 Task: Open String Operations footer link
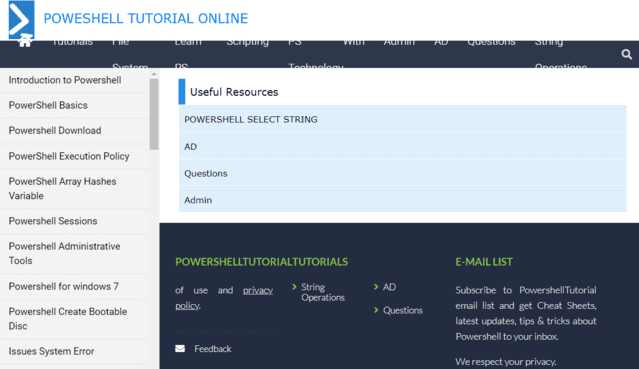pyautogui.click(x=323, y=292)
